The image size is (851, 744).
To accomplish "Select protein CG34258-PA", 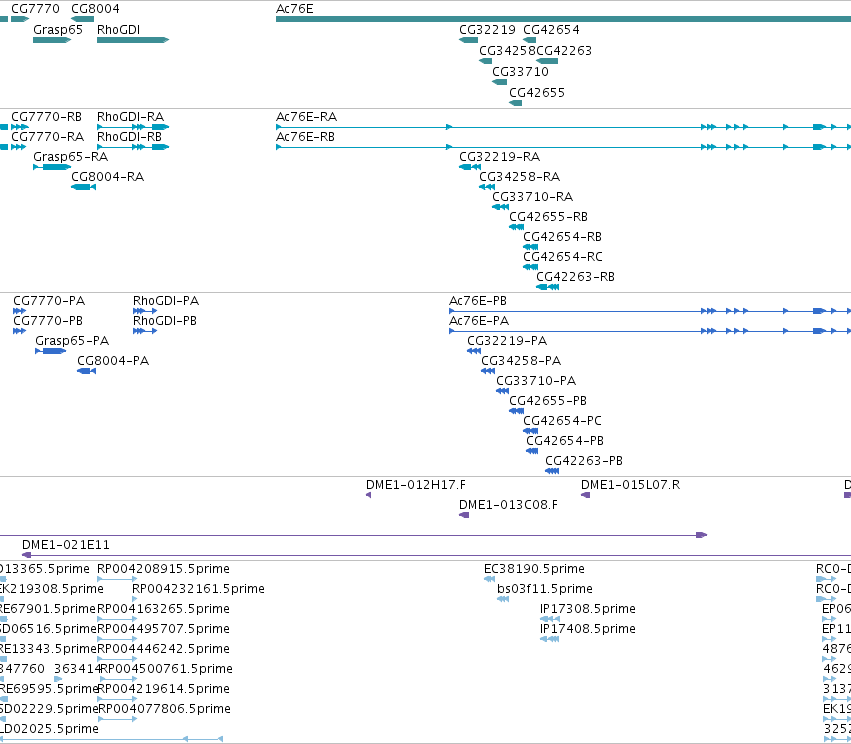I will [x=521, y=361].
